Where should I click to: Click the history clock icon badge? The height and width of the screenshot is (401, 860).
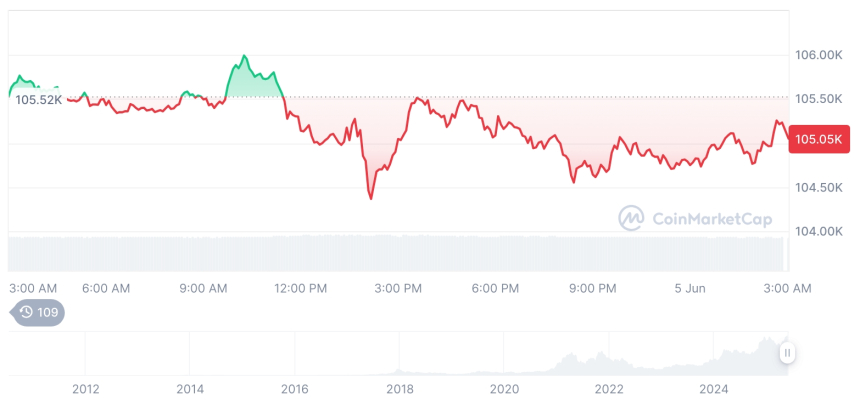tap(27, 313)
